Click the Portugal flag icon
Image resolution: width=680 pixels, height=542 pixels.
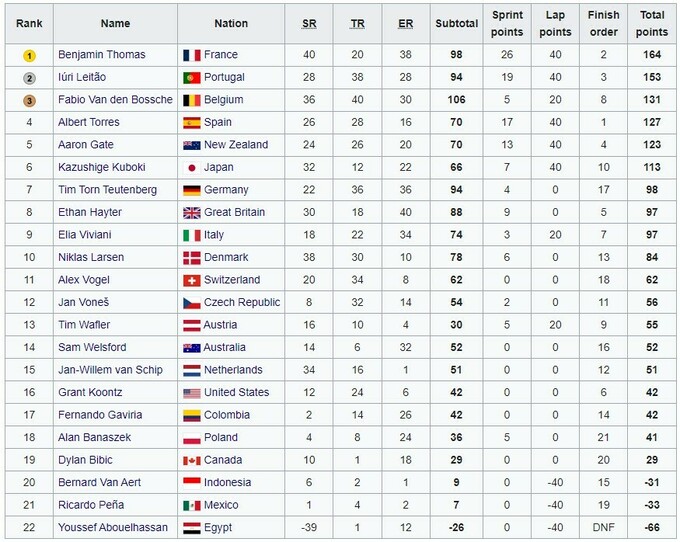(x=191, y=77)
